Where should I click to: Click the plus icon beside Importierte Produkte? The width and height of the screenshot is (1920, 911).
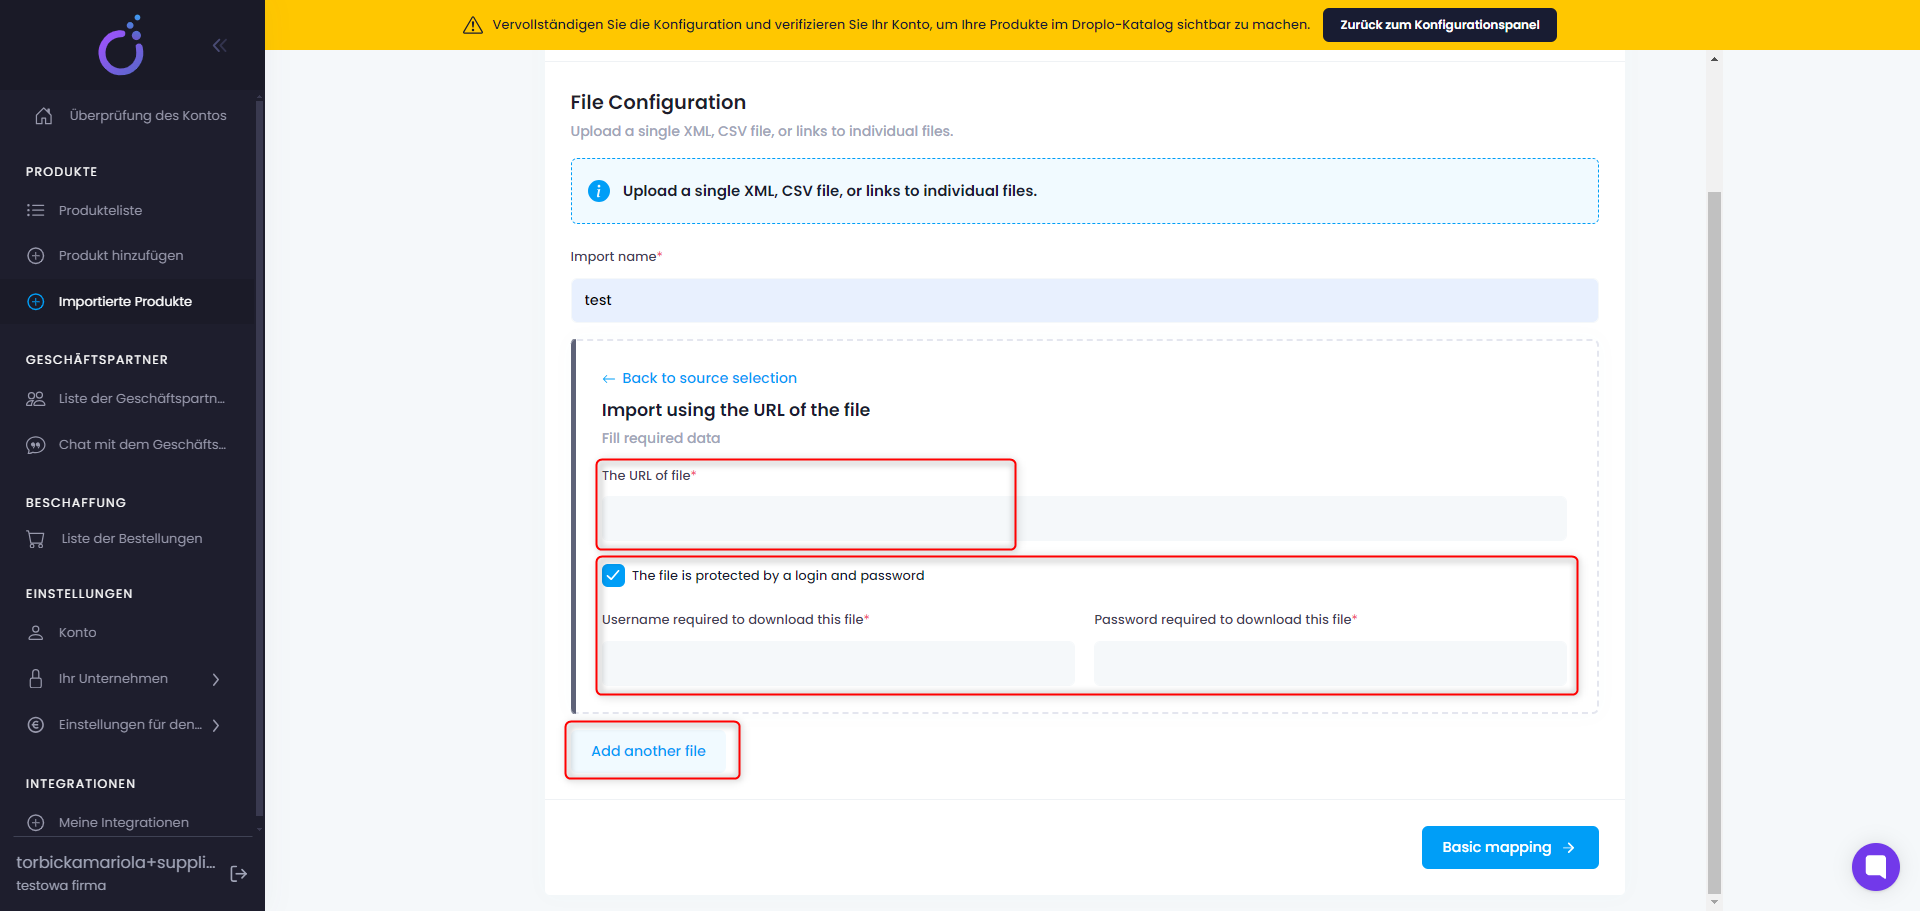pyautogui.click(x=36, y=302)
